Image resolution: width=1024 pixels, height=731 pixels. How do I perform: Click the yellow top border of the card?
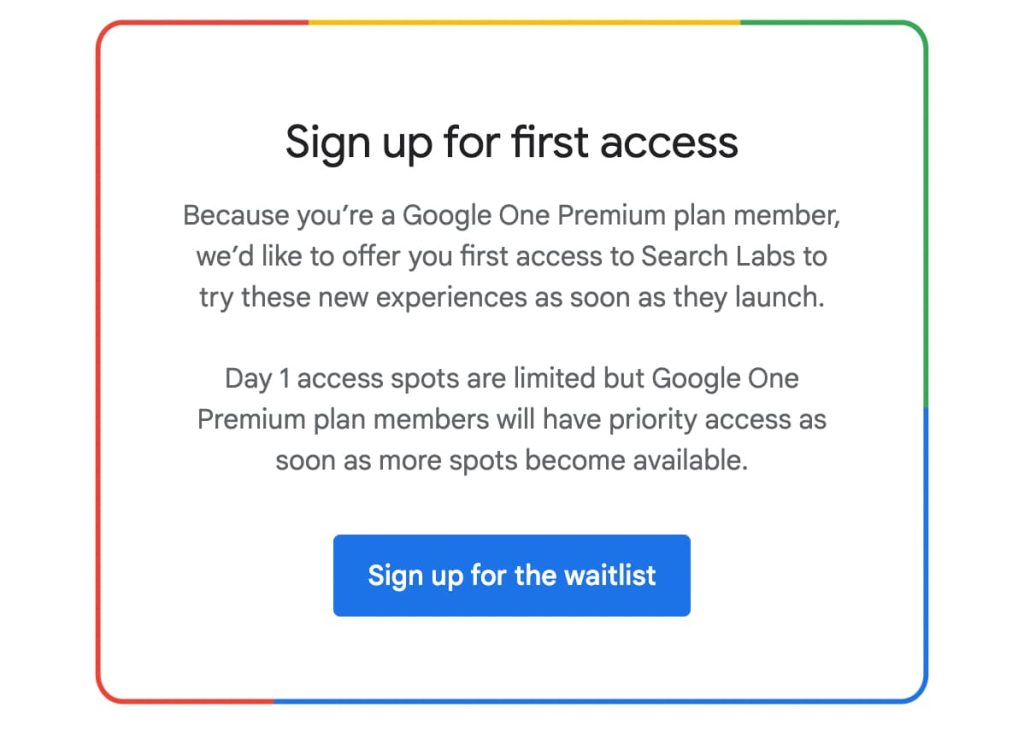pyautogui.click(x=520, y=22)
